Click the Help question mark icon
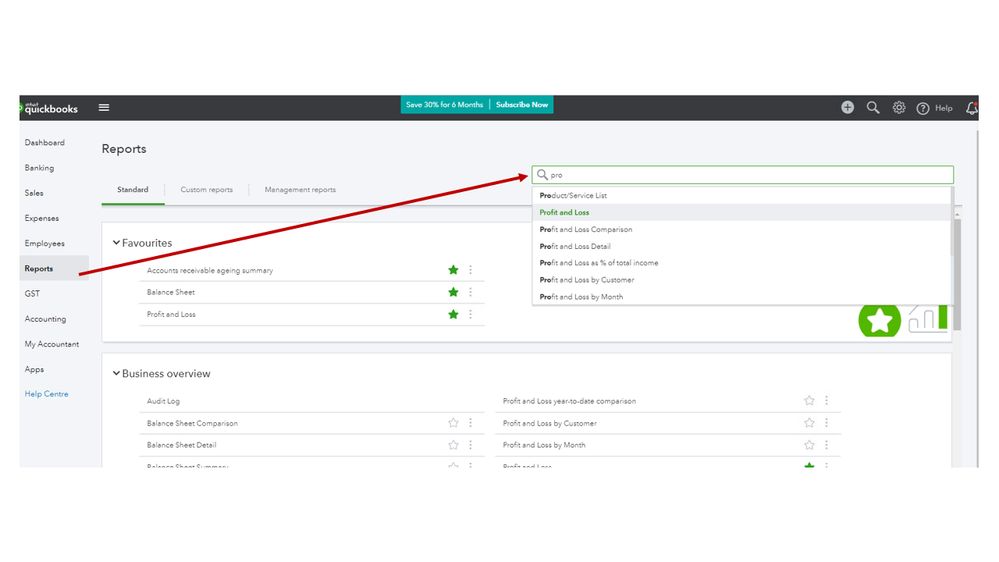This screenshot has height=562, width=999. pyautogui.click(x=923, y=108)
